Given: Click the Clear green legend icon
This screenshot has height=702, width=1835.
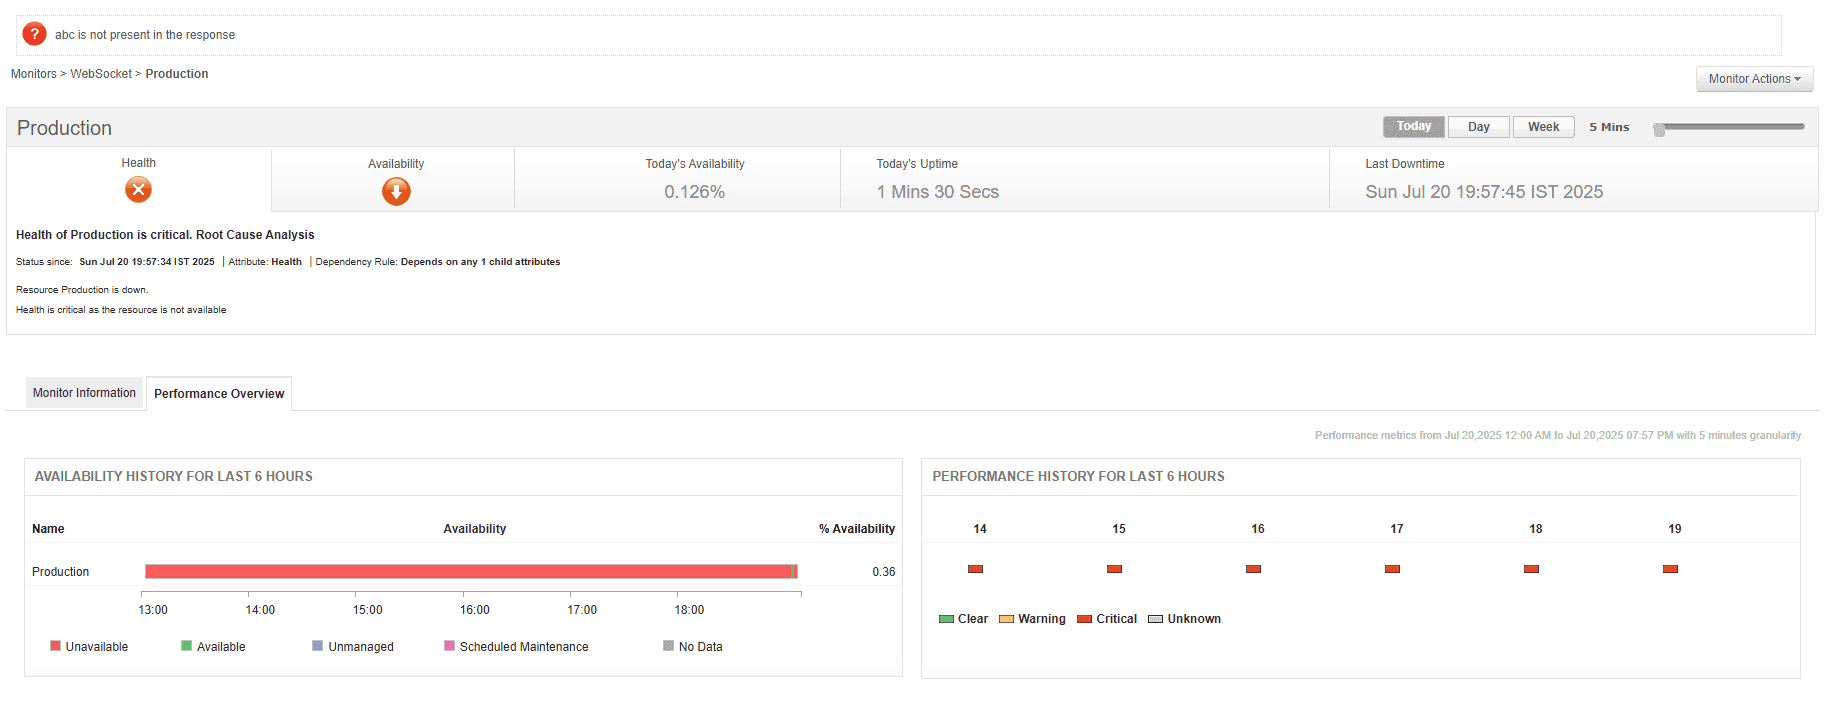Looking at the screenshot, I should pyautogui.click(x=946, y=619).
